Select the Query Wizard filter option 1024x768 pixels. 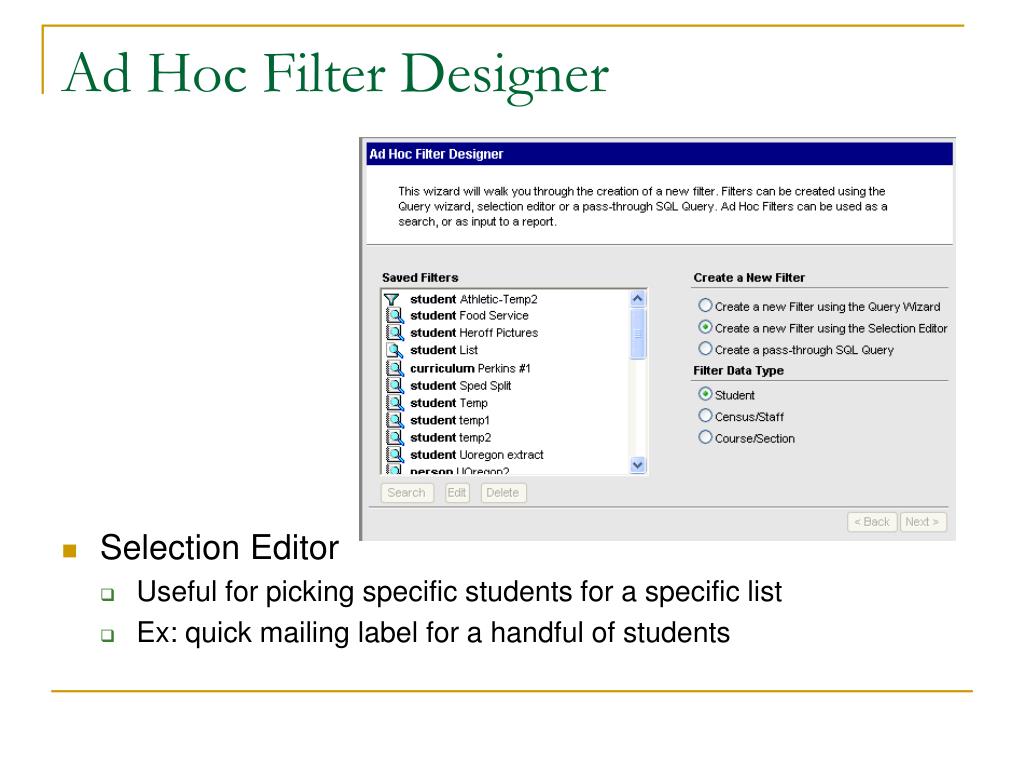coord(705,306)
